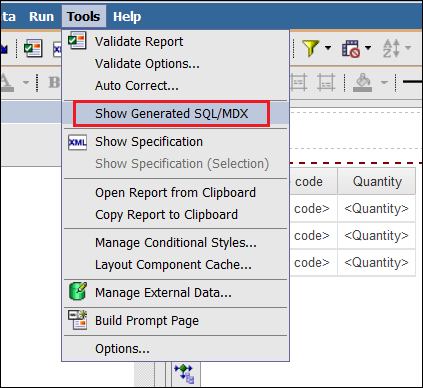Expand the Filters dropdown arrow
The width and height of the screenshot is (423, 388).
328,48
